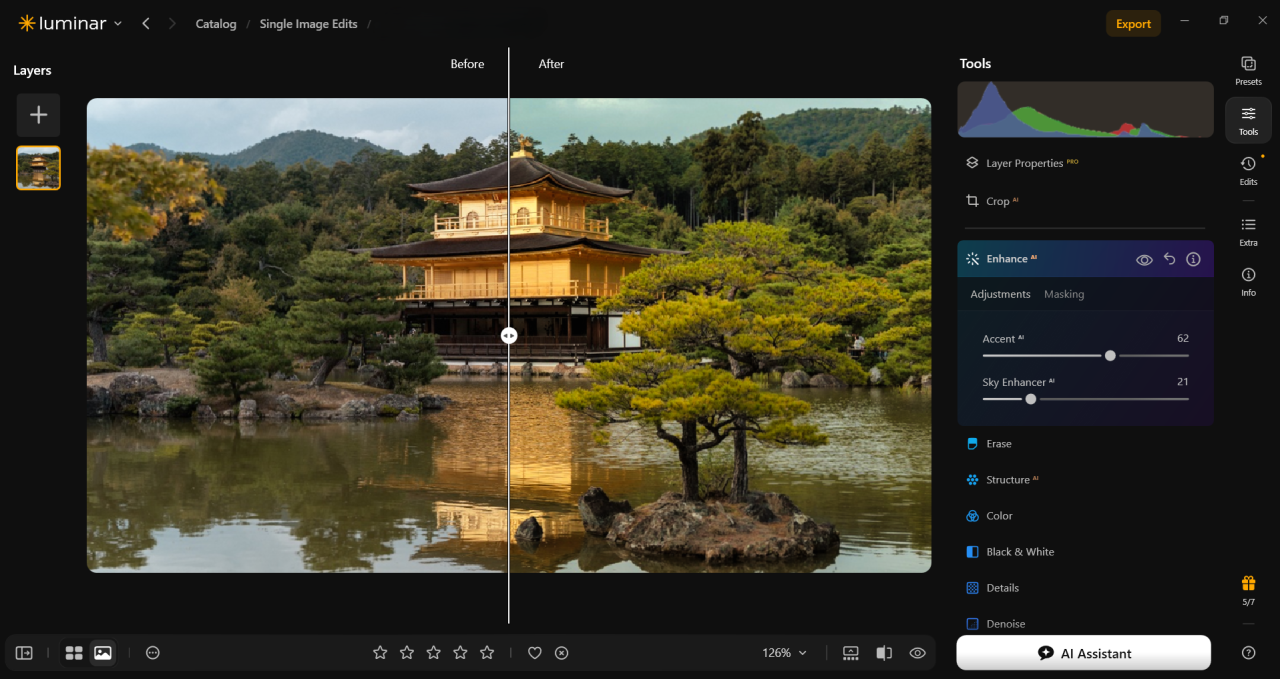Show Enhance tool info
1280x679 pixels.
click(x=1193, y=259)
